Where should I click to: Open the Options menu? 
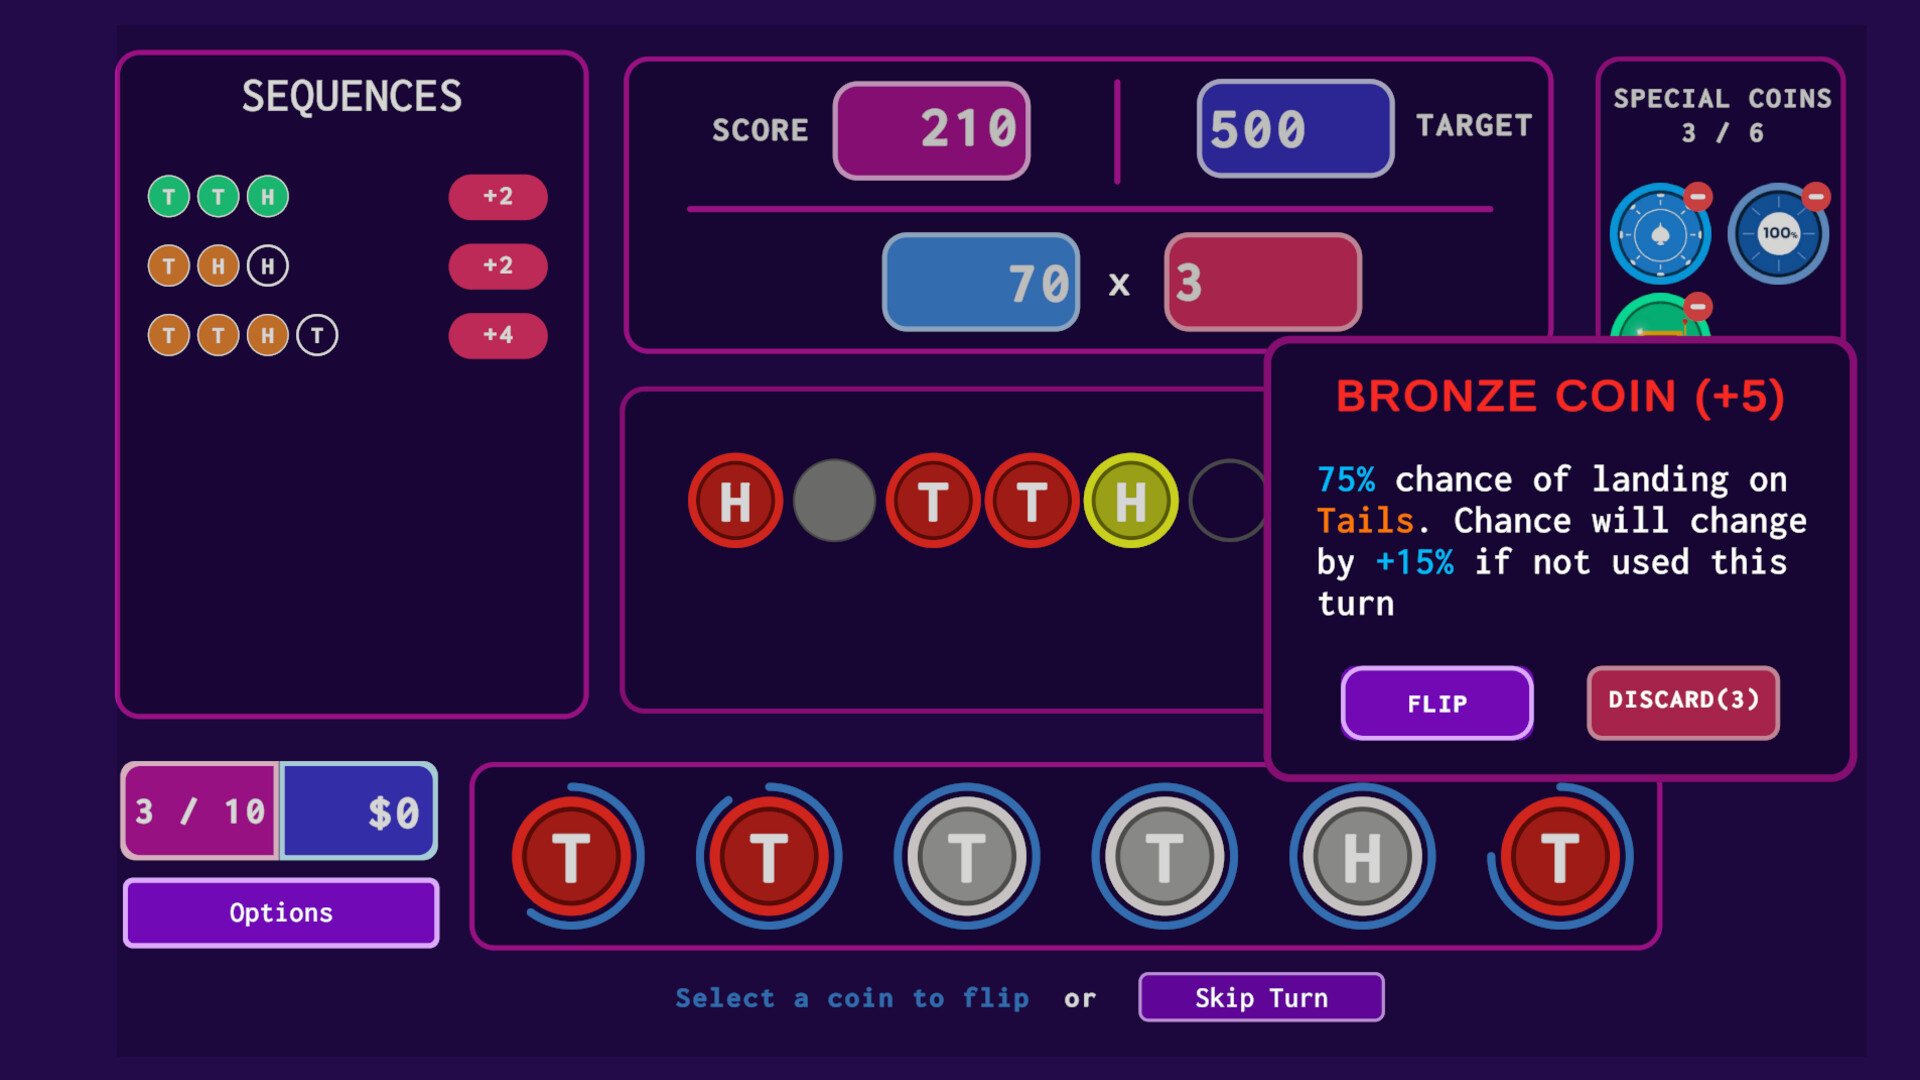click(281, 912)
